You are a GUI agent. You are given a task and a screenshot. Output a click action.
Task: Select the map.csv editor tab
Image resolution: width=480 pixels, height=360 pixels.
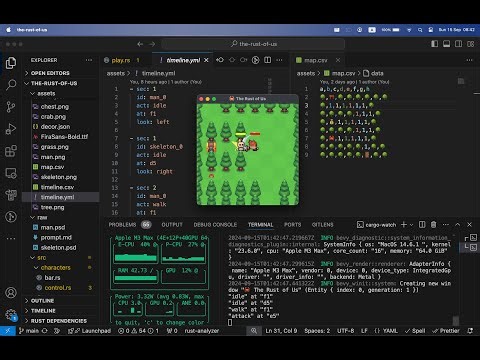[315, 60]
